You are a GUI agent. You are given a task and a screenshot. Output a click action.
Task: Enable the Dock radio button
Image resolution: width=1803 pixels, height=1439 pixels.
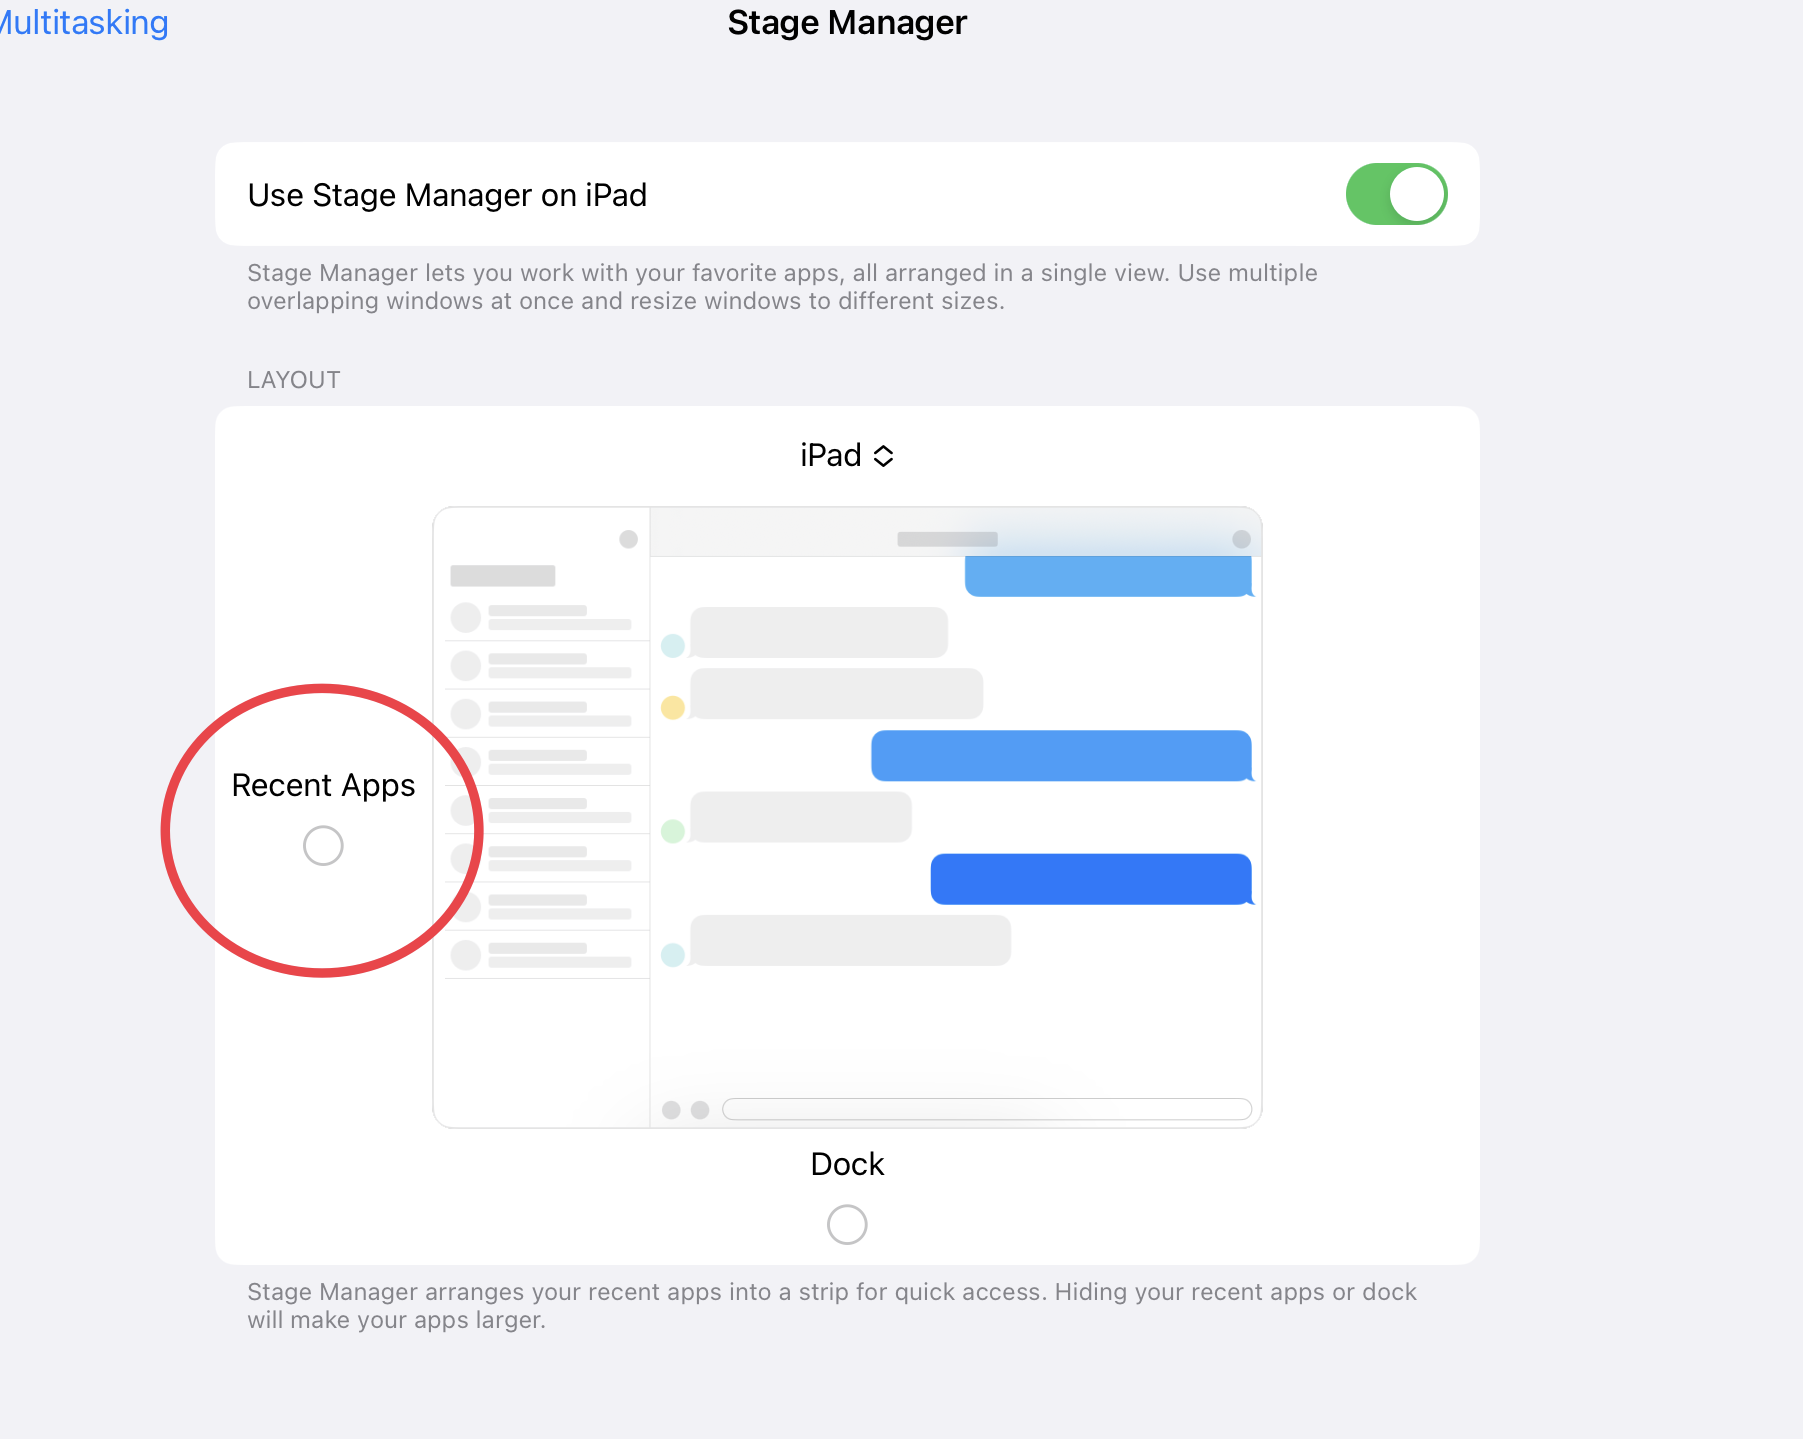tap(847, 1224)
